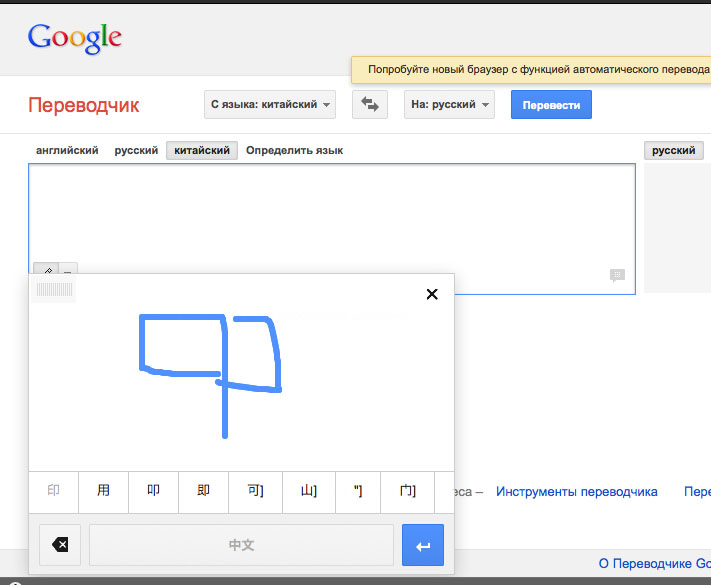Click the 中文 space bar

[x=241, y=545]
